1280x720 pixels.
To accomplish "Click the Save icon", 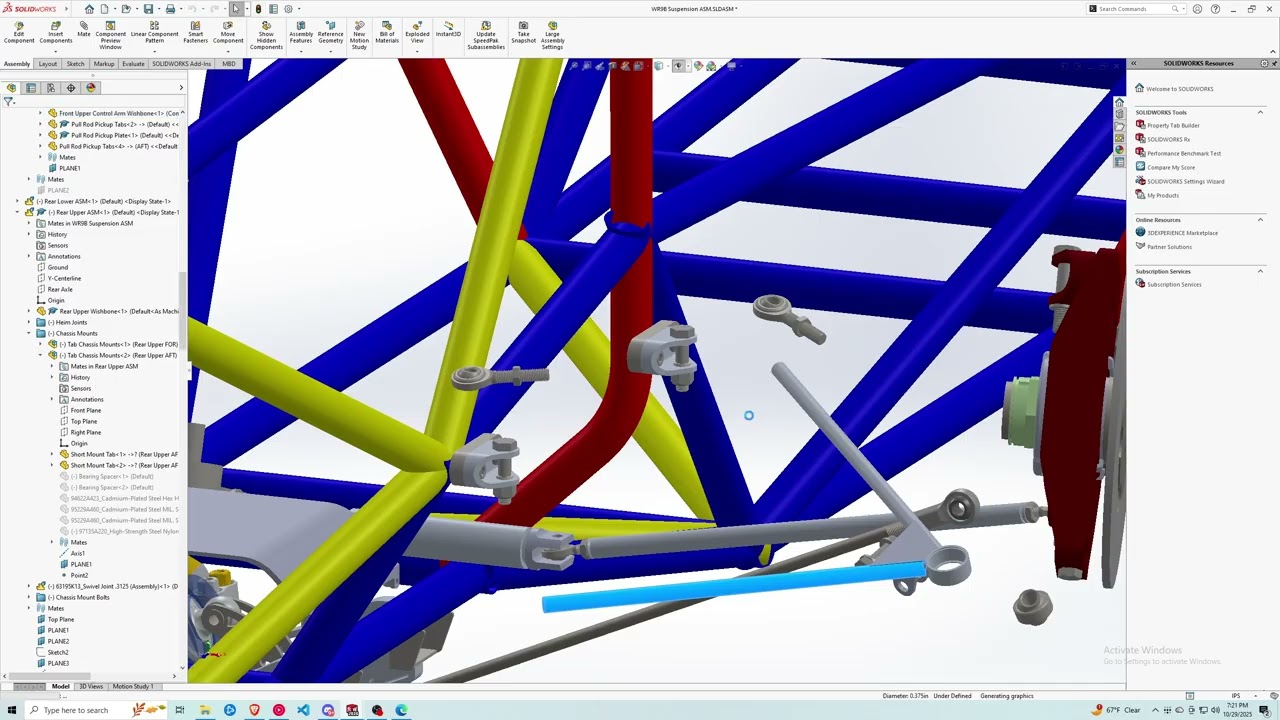I will pyautogui.click(x=148, y=9).
